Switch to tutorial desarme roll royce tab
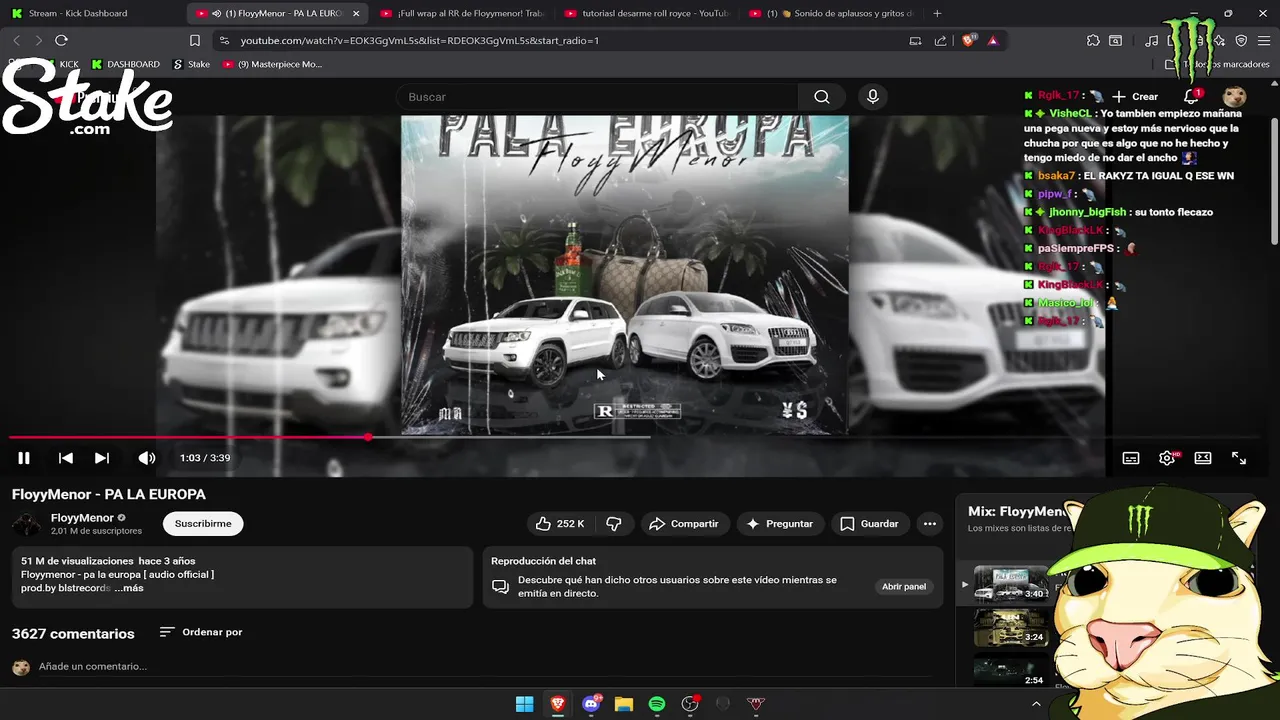 (x=646, y=13)
